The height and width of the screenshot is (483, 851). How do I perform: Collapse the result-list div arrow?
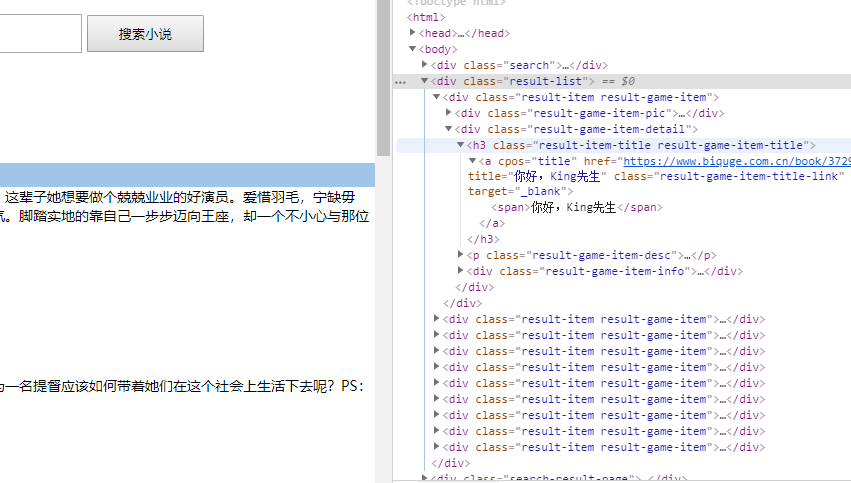coord(425,81)
